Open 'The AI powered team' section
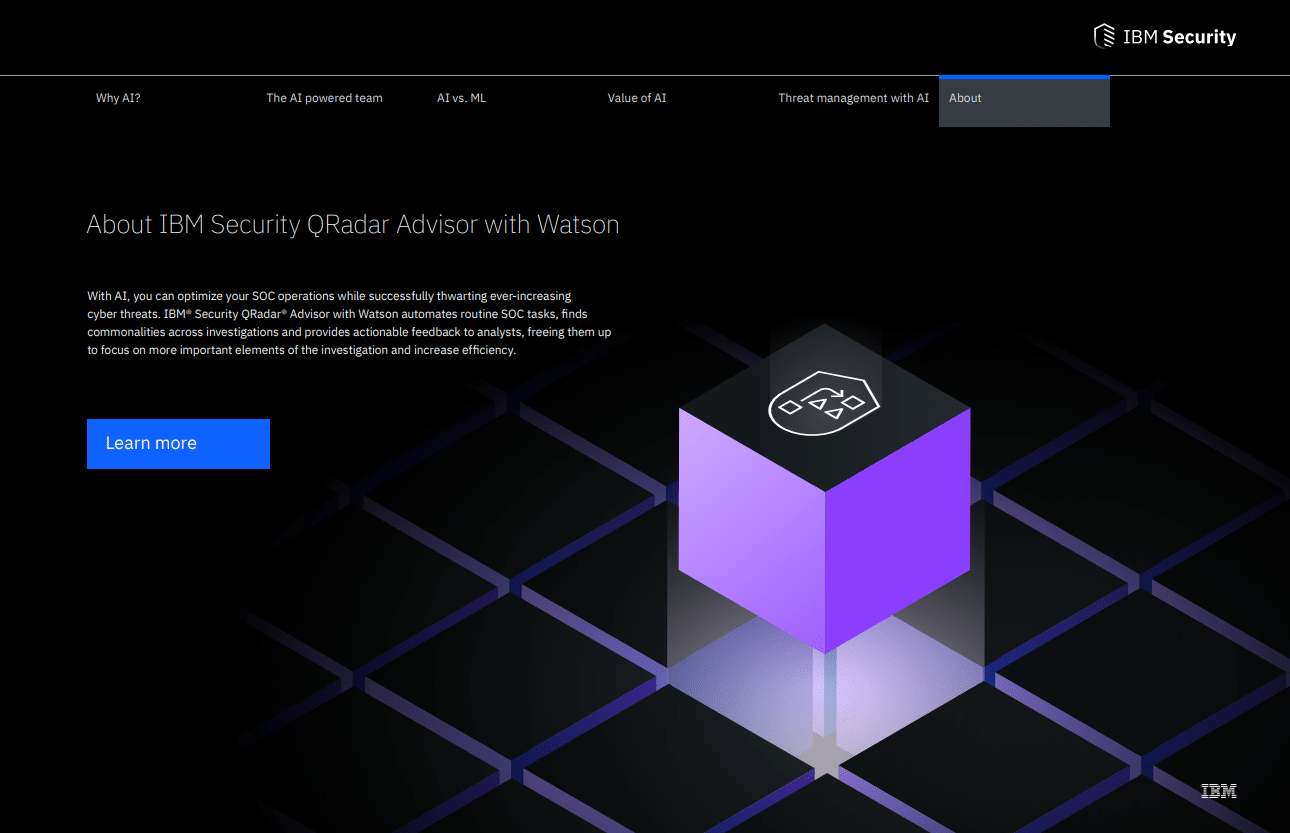The image size is (1290, 833). [x=324, y=98]
